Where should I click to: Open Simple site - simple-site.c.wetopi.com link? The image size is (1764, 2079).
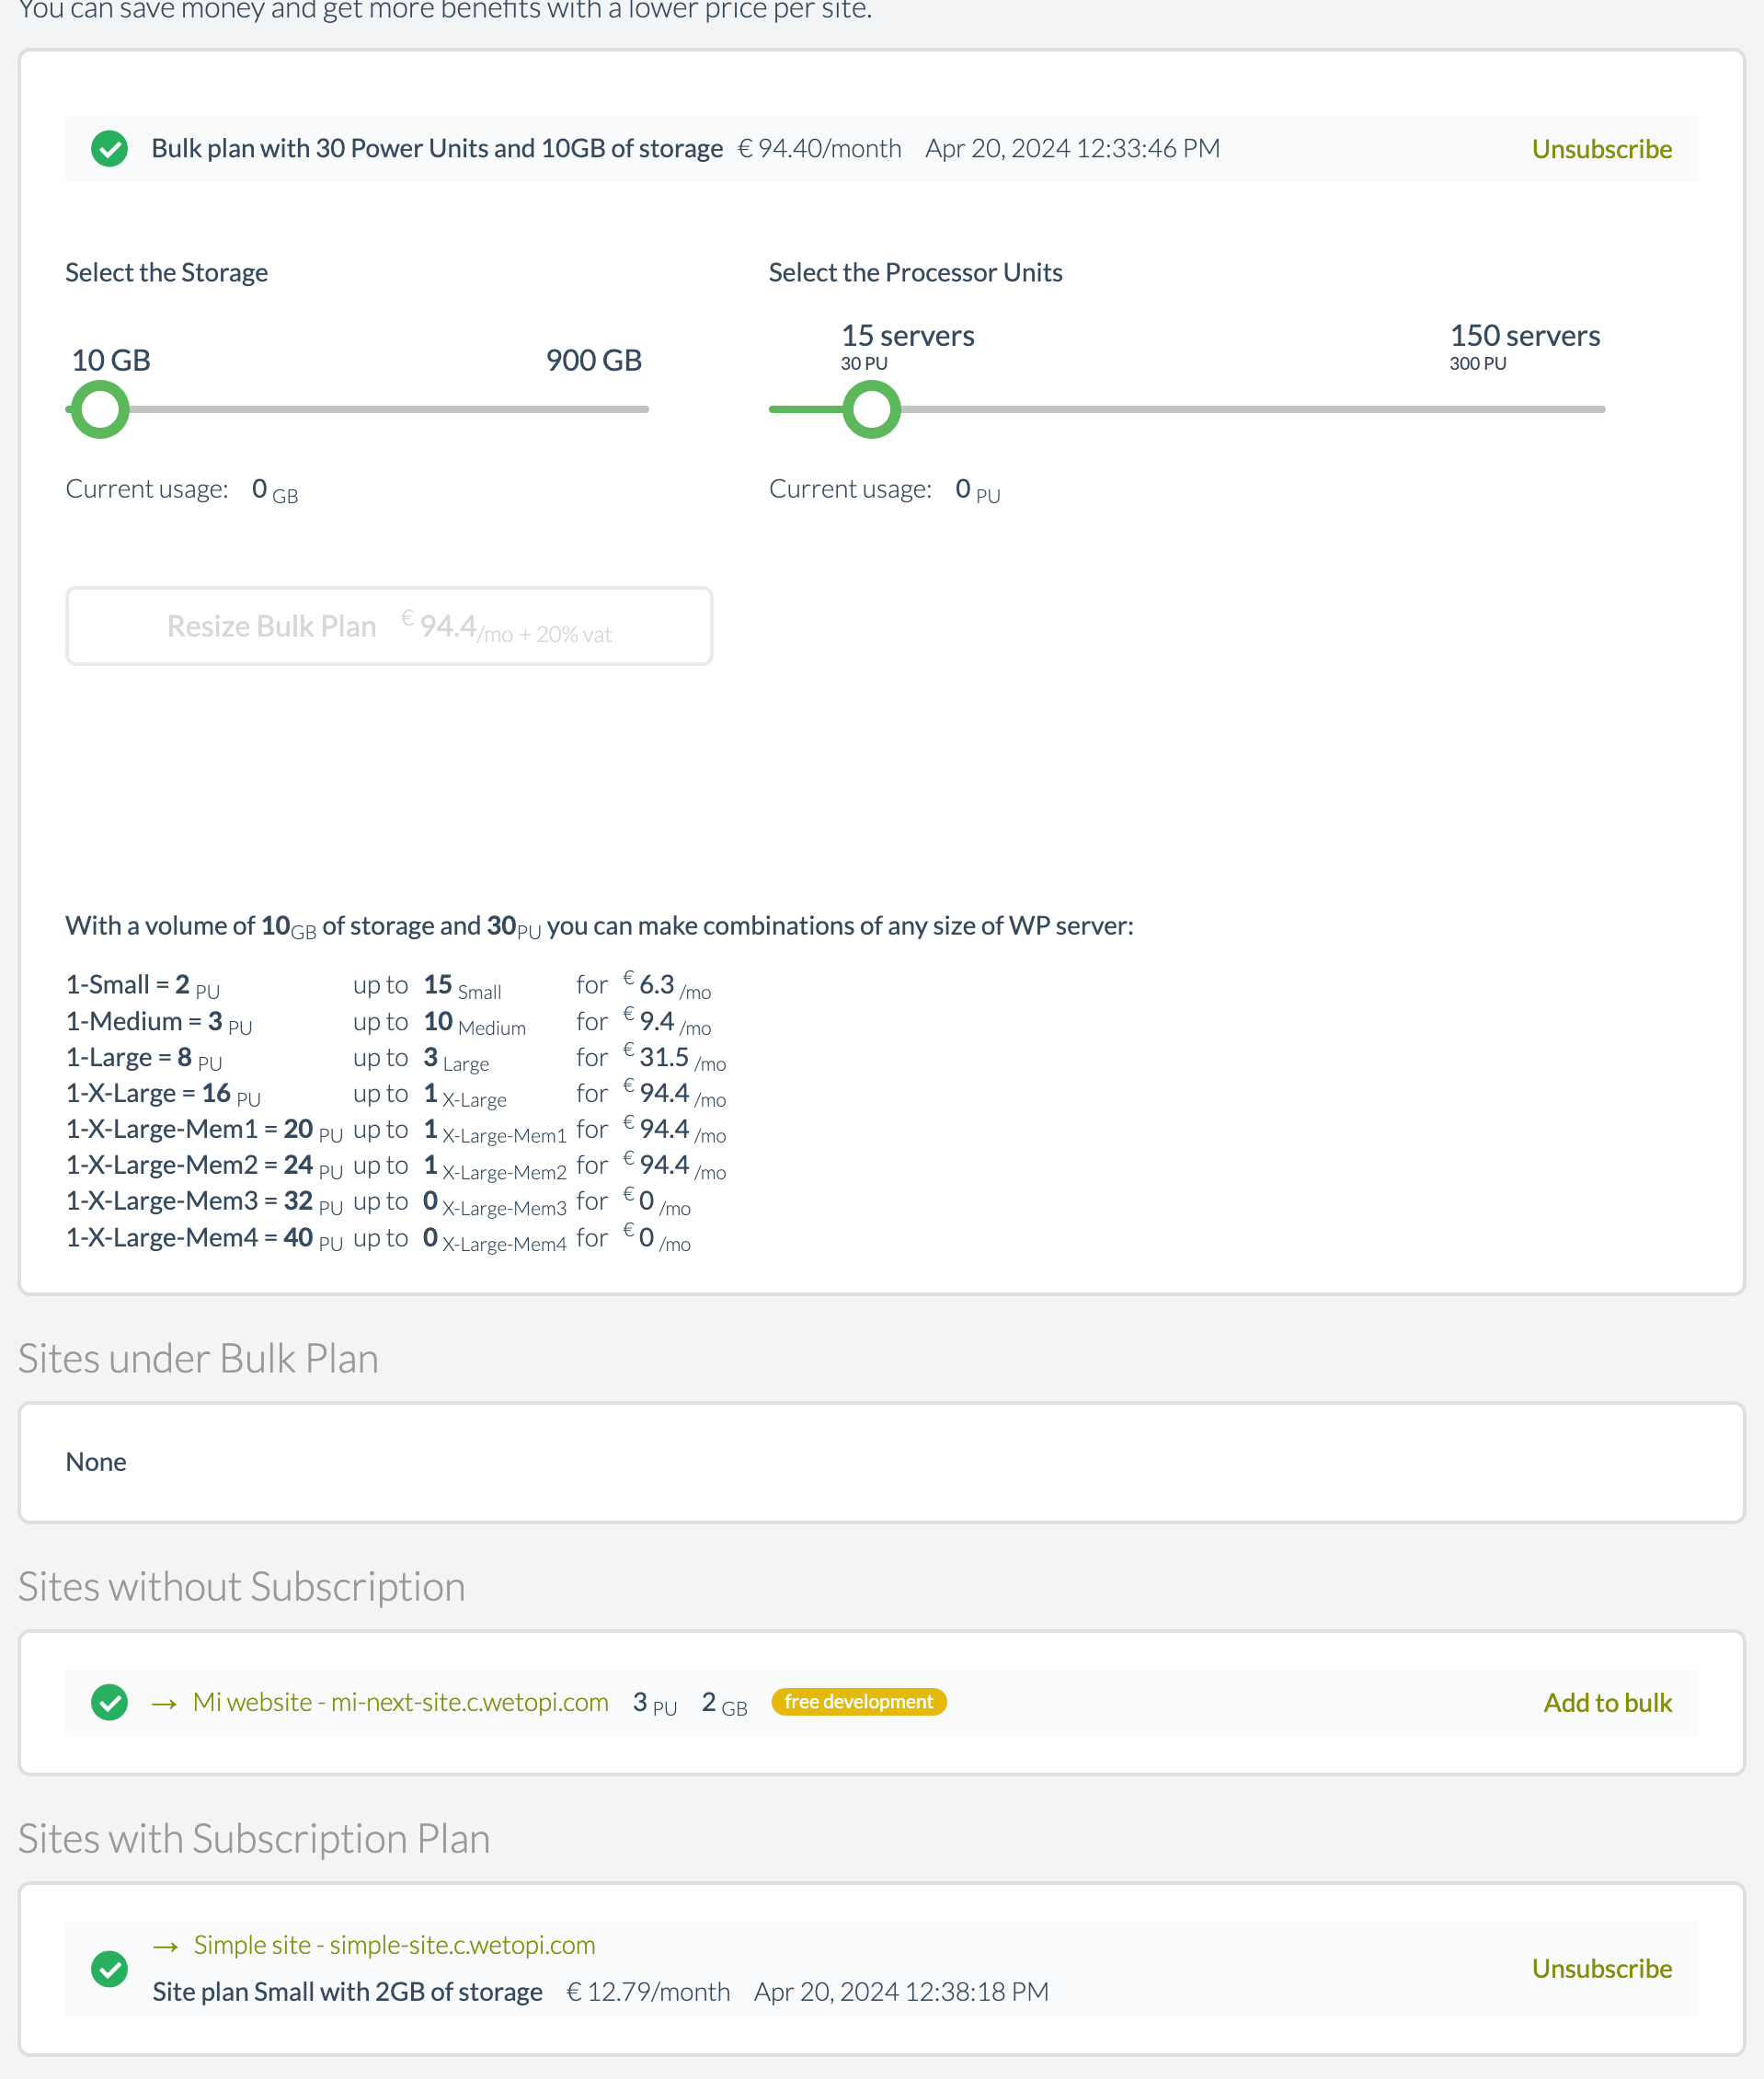click(394, 1945)
